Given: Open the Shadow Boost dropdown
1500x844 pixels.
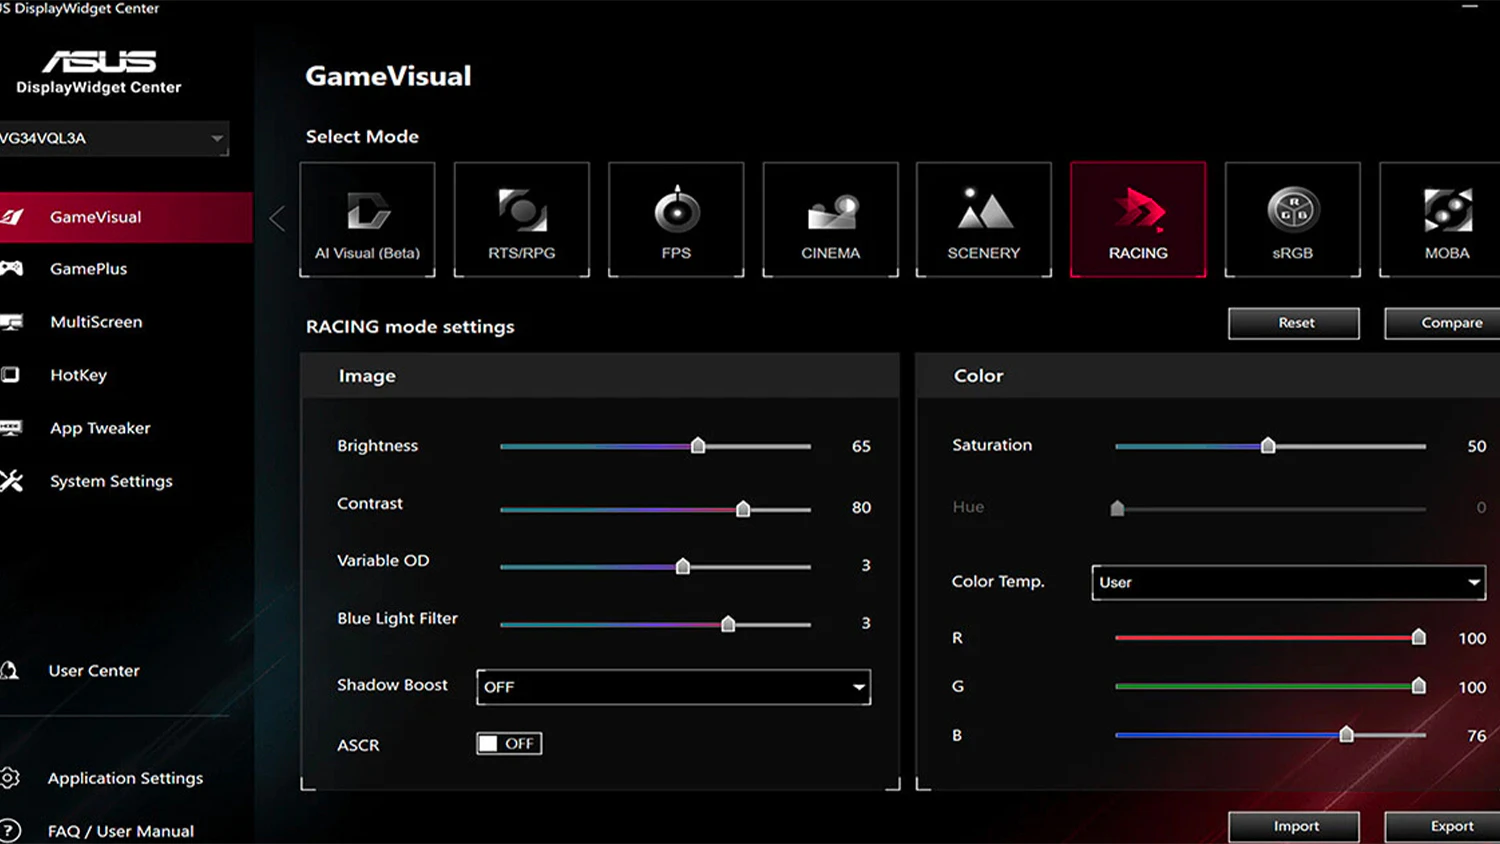Looking at the screenshot, I should [x=673, y=687].
